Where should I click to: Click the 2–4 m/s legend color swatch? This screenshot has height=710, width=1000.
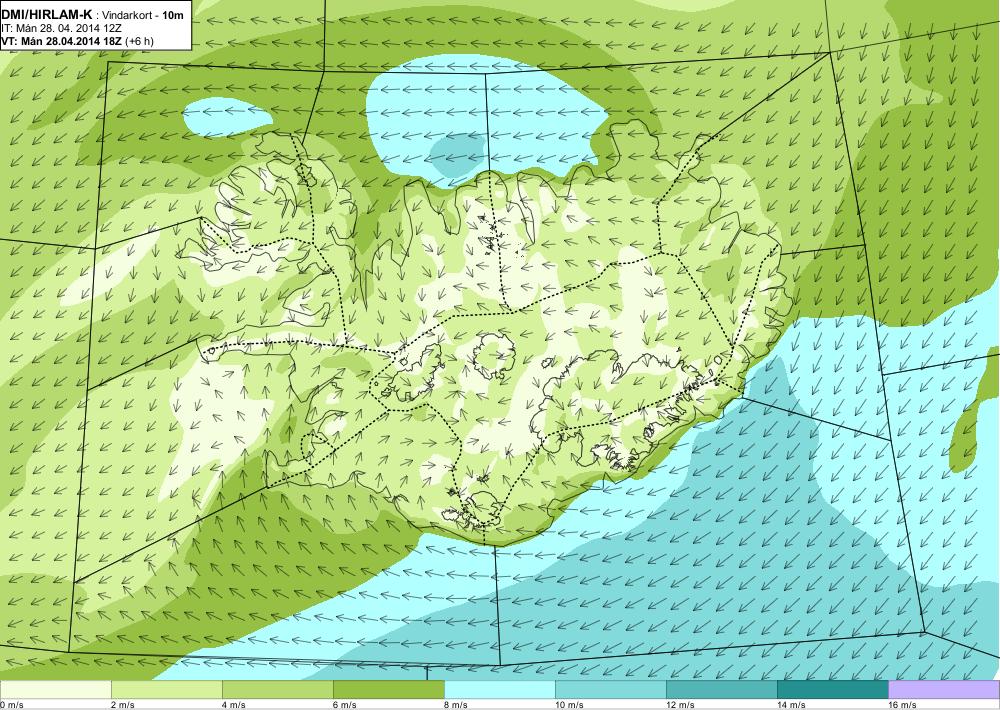tap(166, 690)
